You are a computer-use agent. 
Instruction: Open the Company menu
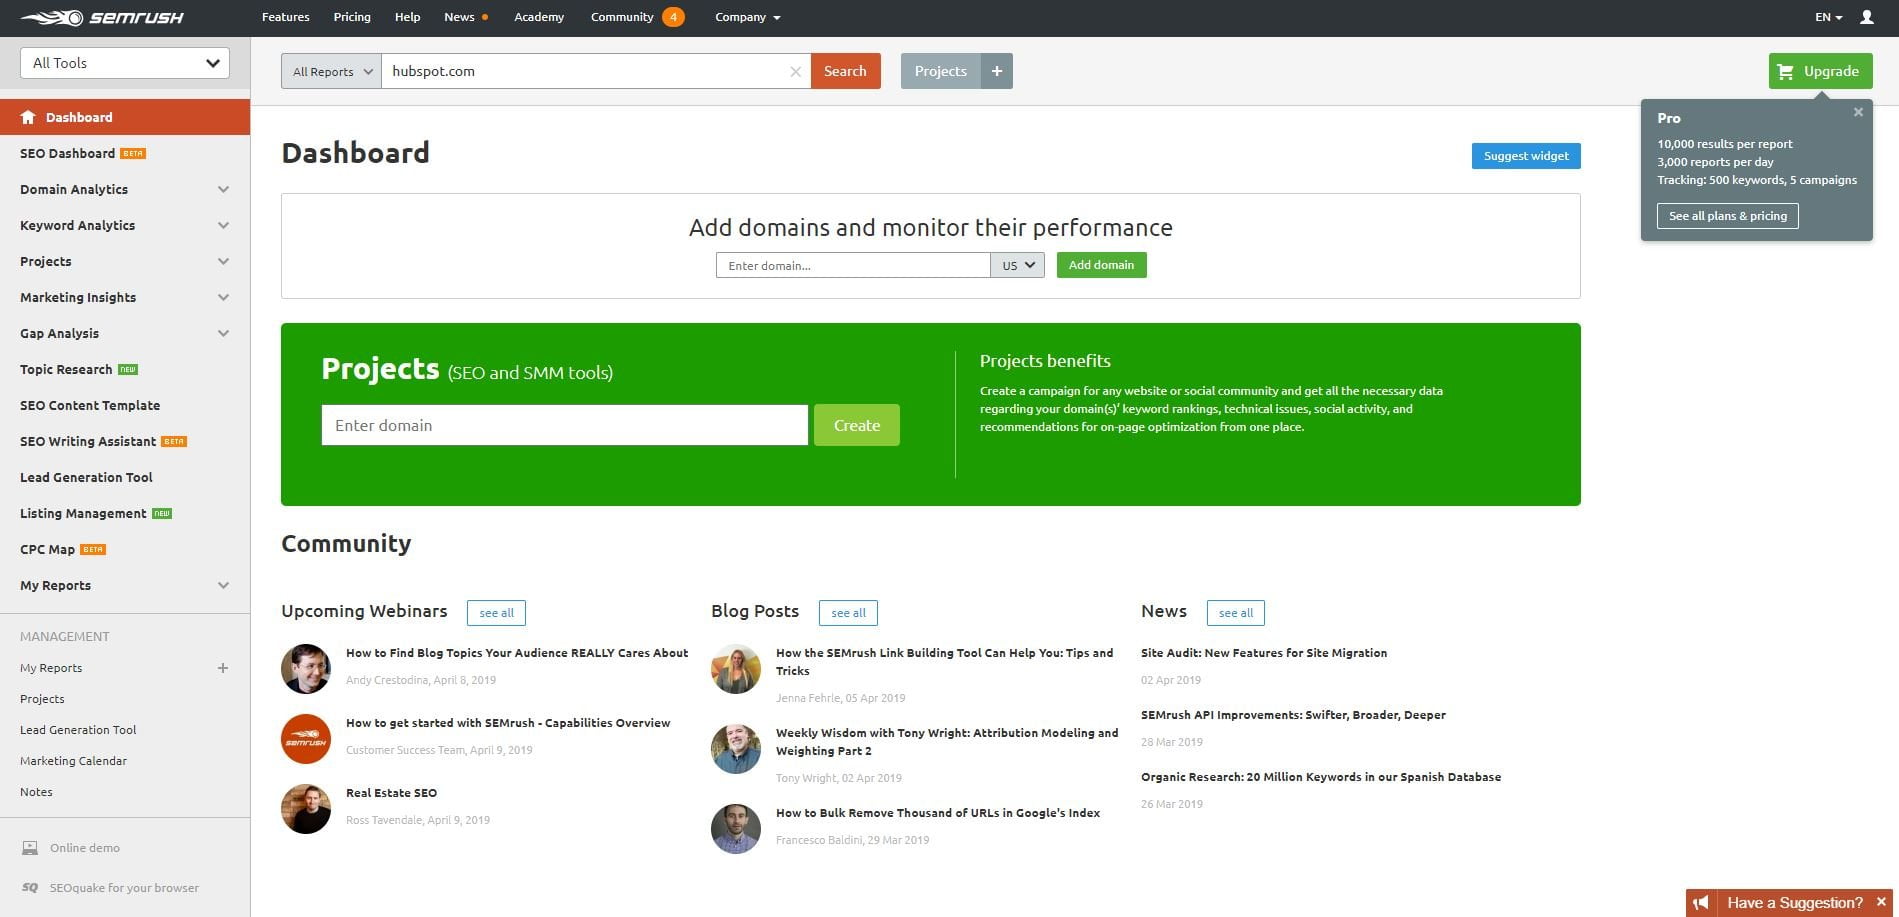click(x=748, y=17)
